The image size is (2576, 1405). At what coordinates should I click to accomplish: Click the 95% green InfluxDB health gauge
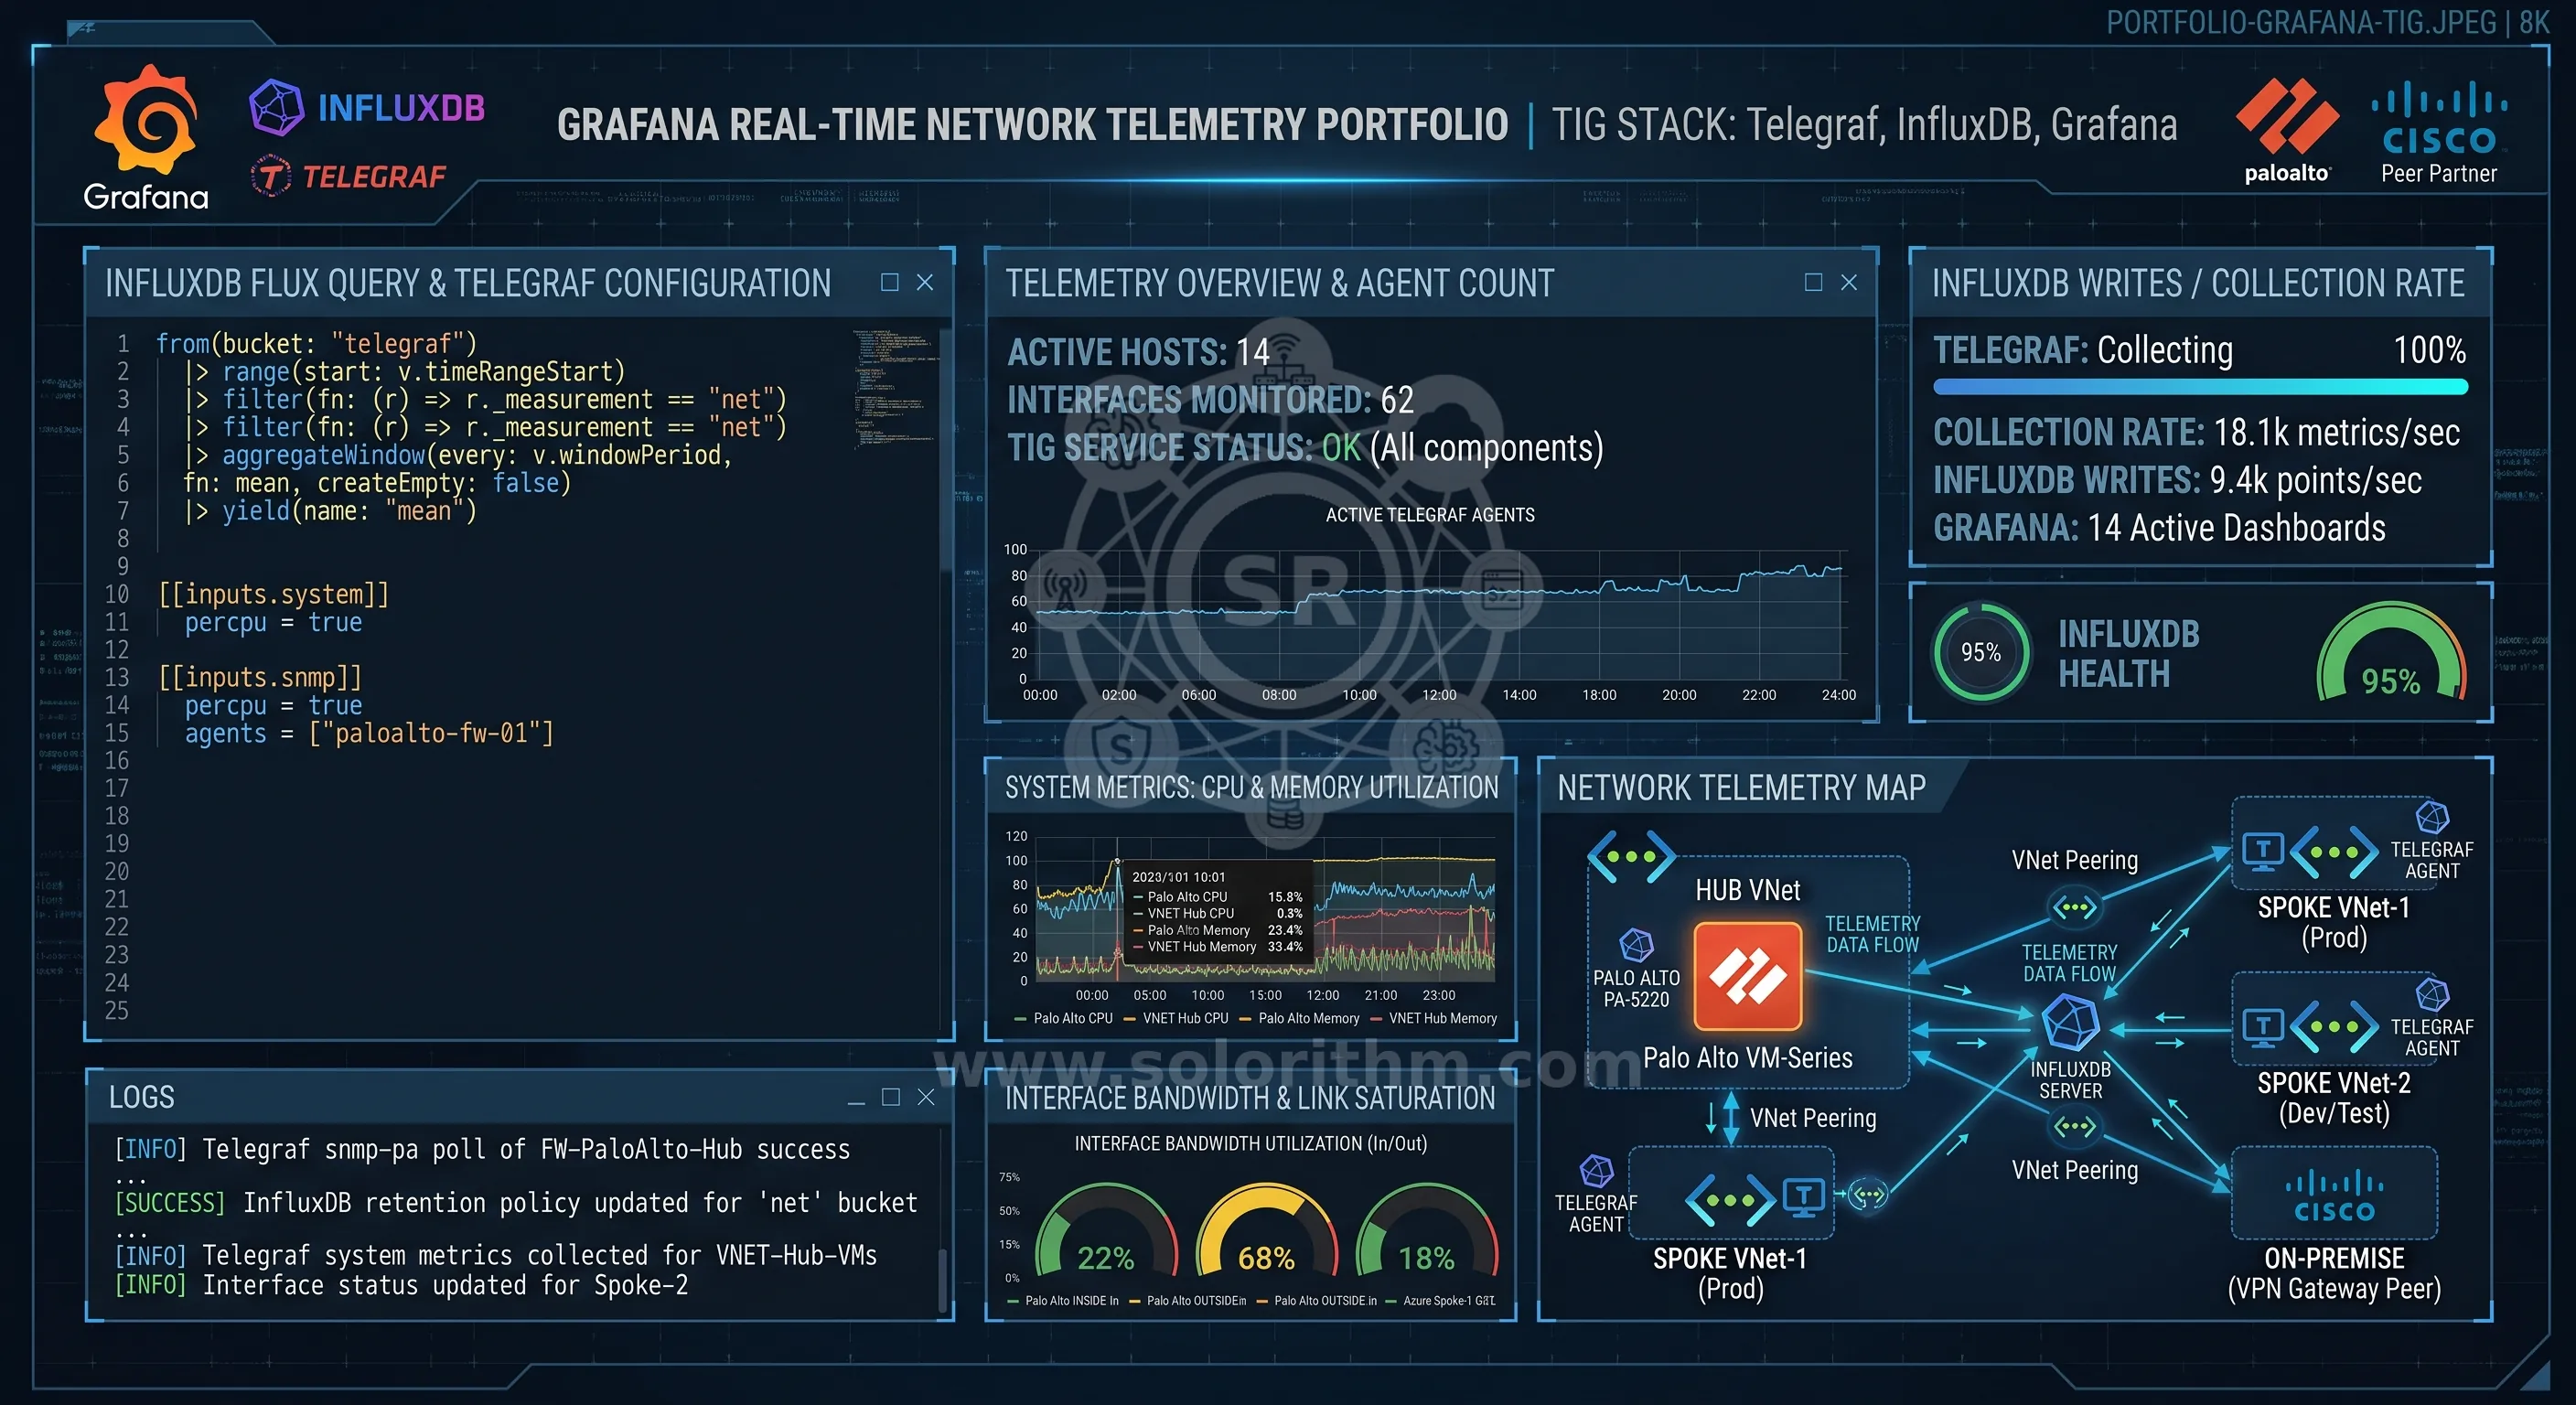click(2390, 652)
